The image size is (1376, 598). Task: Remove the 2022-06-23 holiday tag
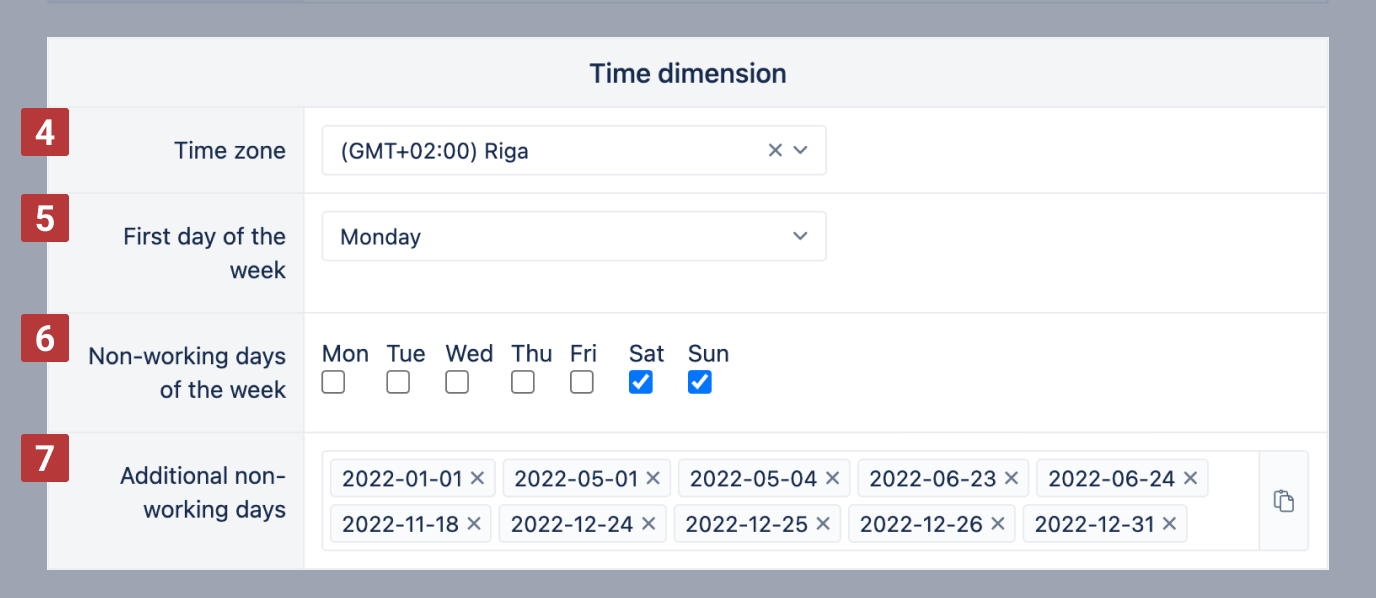click(1011, 479)
